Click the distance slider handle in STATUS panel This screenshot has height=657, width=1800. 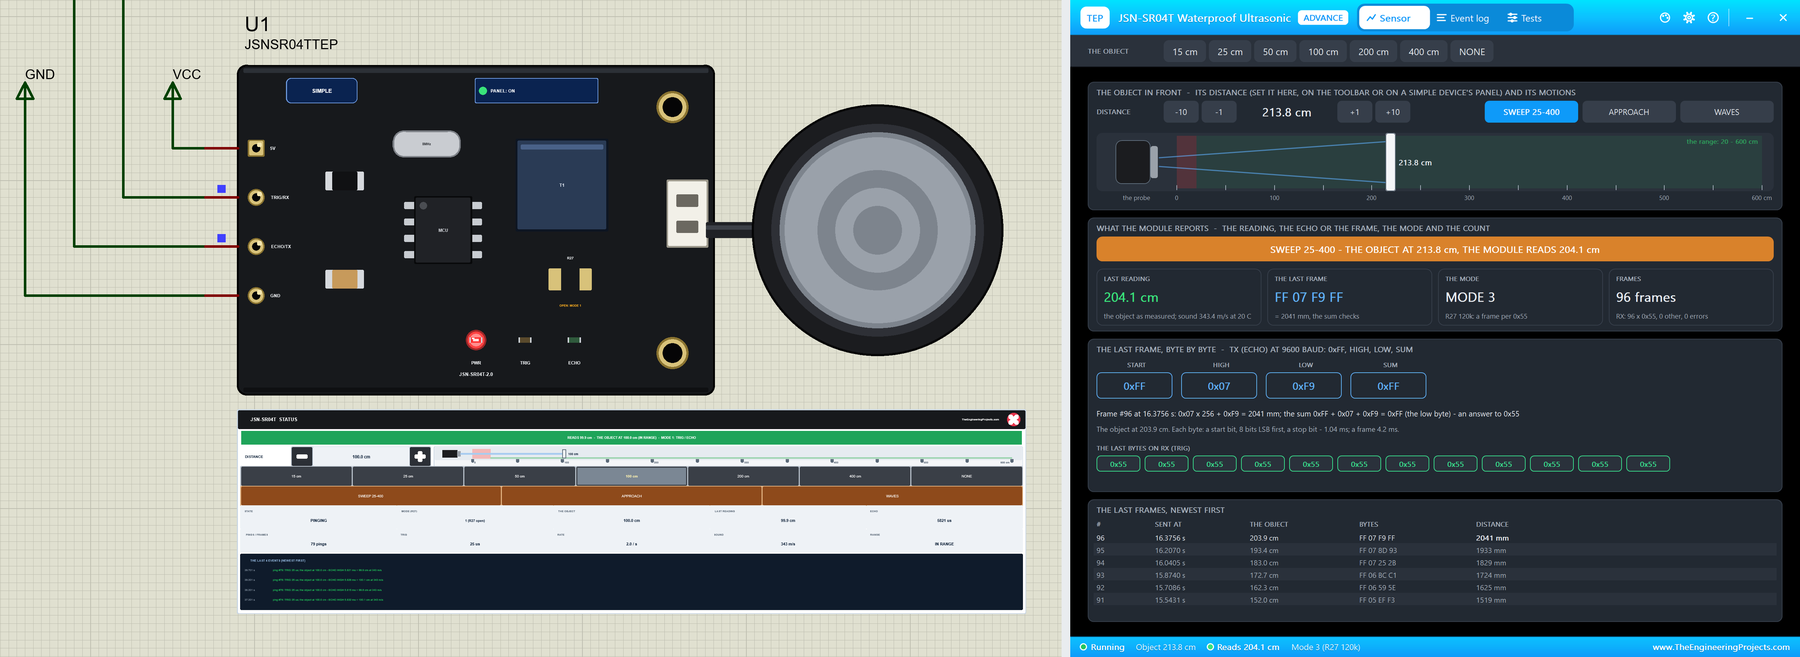point(563,454)
